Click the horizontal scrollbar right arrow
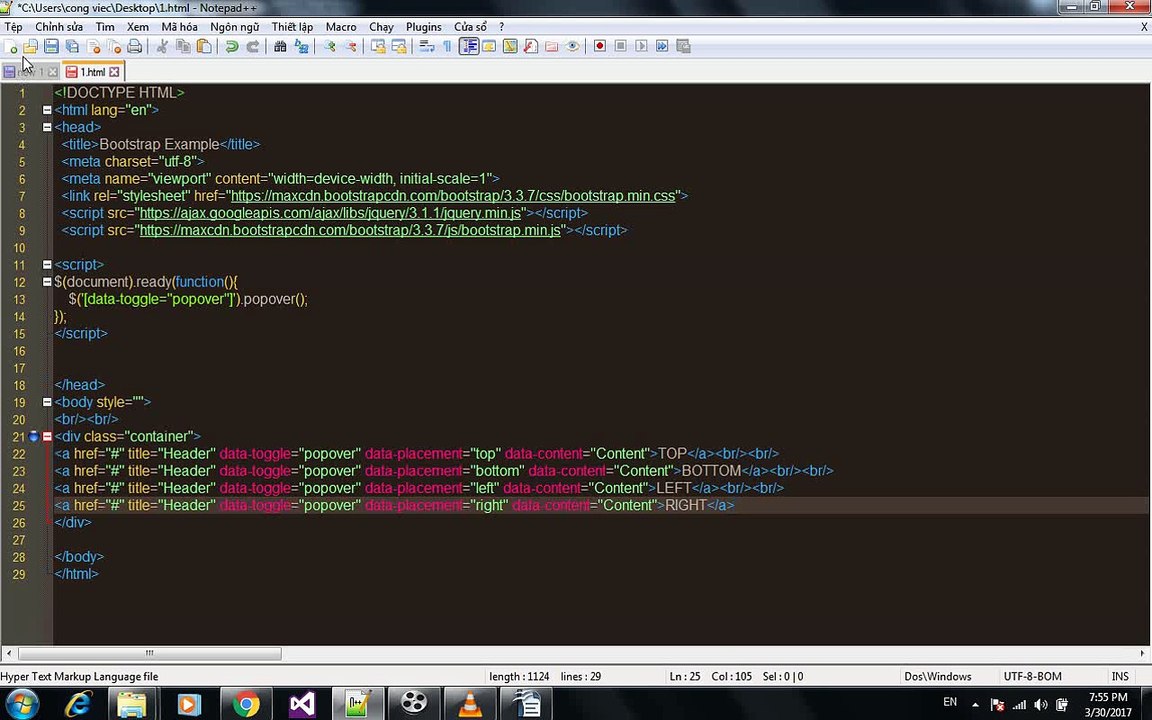 click(1143, 653)
